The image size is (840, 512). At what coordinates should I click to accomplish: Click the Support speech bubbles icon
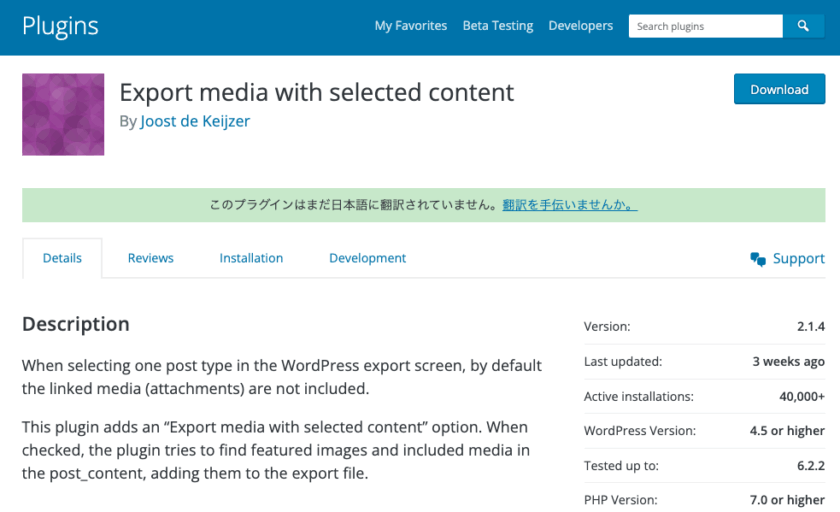[x=758, y=259]
